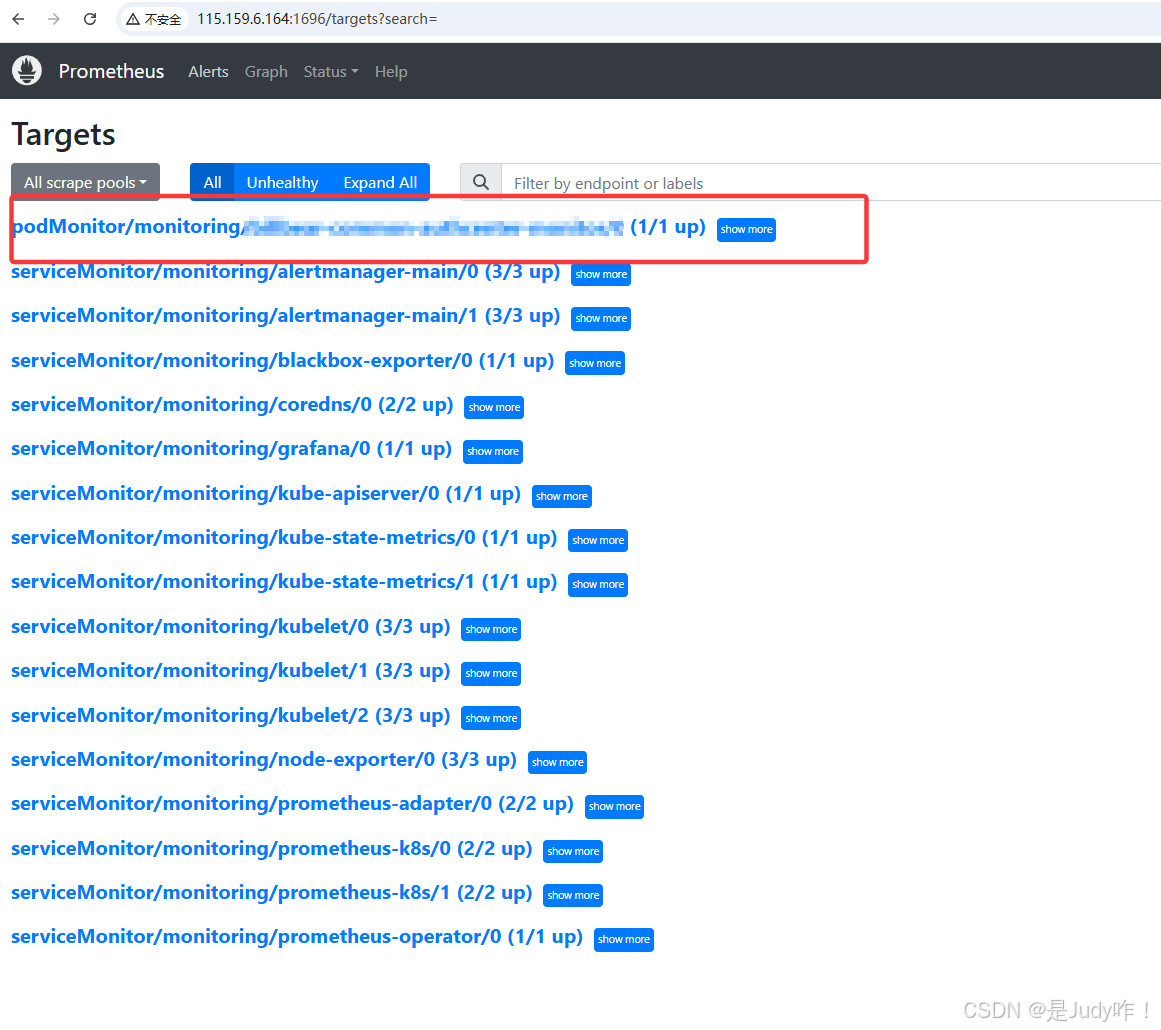The image size is (1161, 1030).
Task: Show more for kubelet/2
Action: click(x=491, y=718)
